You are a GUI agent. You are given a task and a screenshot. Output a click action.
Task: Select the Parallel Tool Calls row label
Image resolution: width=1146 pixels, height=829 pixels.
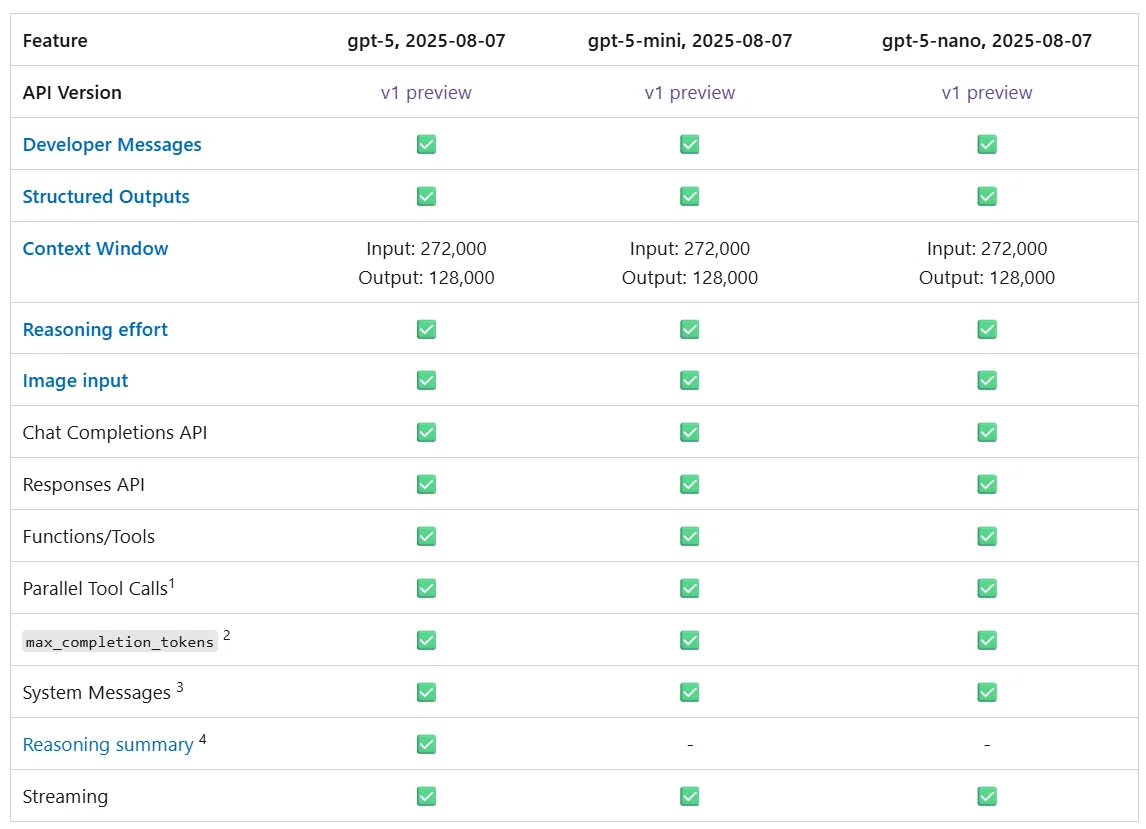pyautogui.click(x=95, y=588)
